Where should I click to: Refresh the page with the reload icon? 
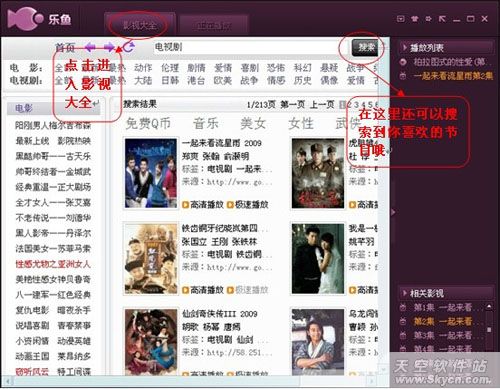click(x=129, y=47)
